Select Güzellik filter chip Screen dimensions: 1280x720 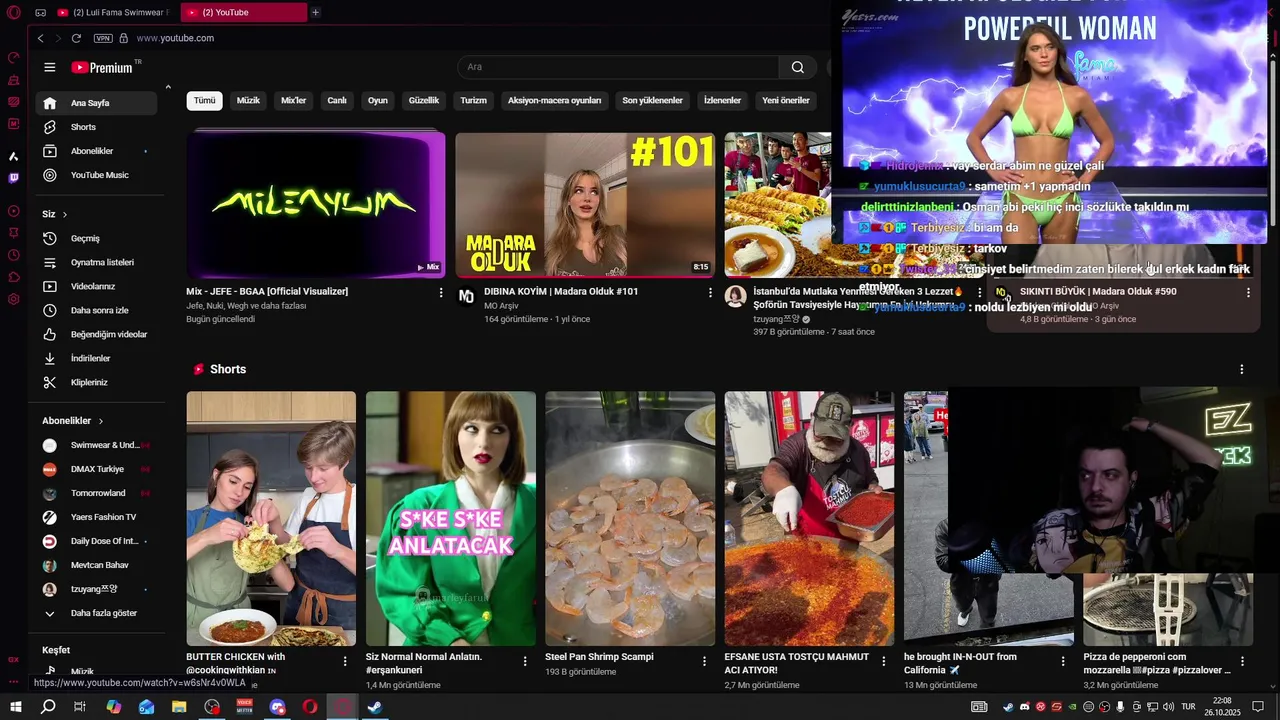(424, 100)
